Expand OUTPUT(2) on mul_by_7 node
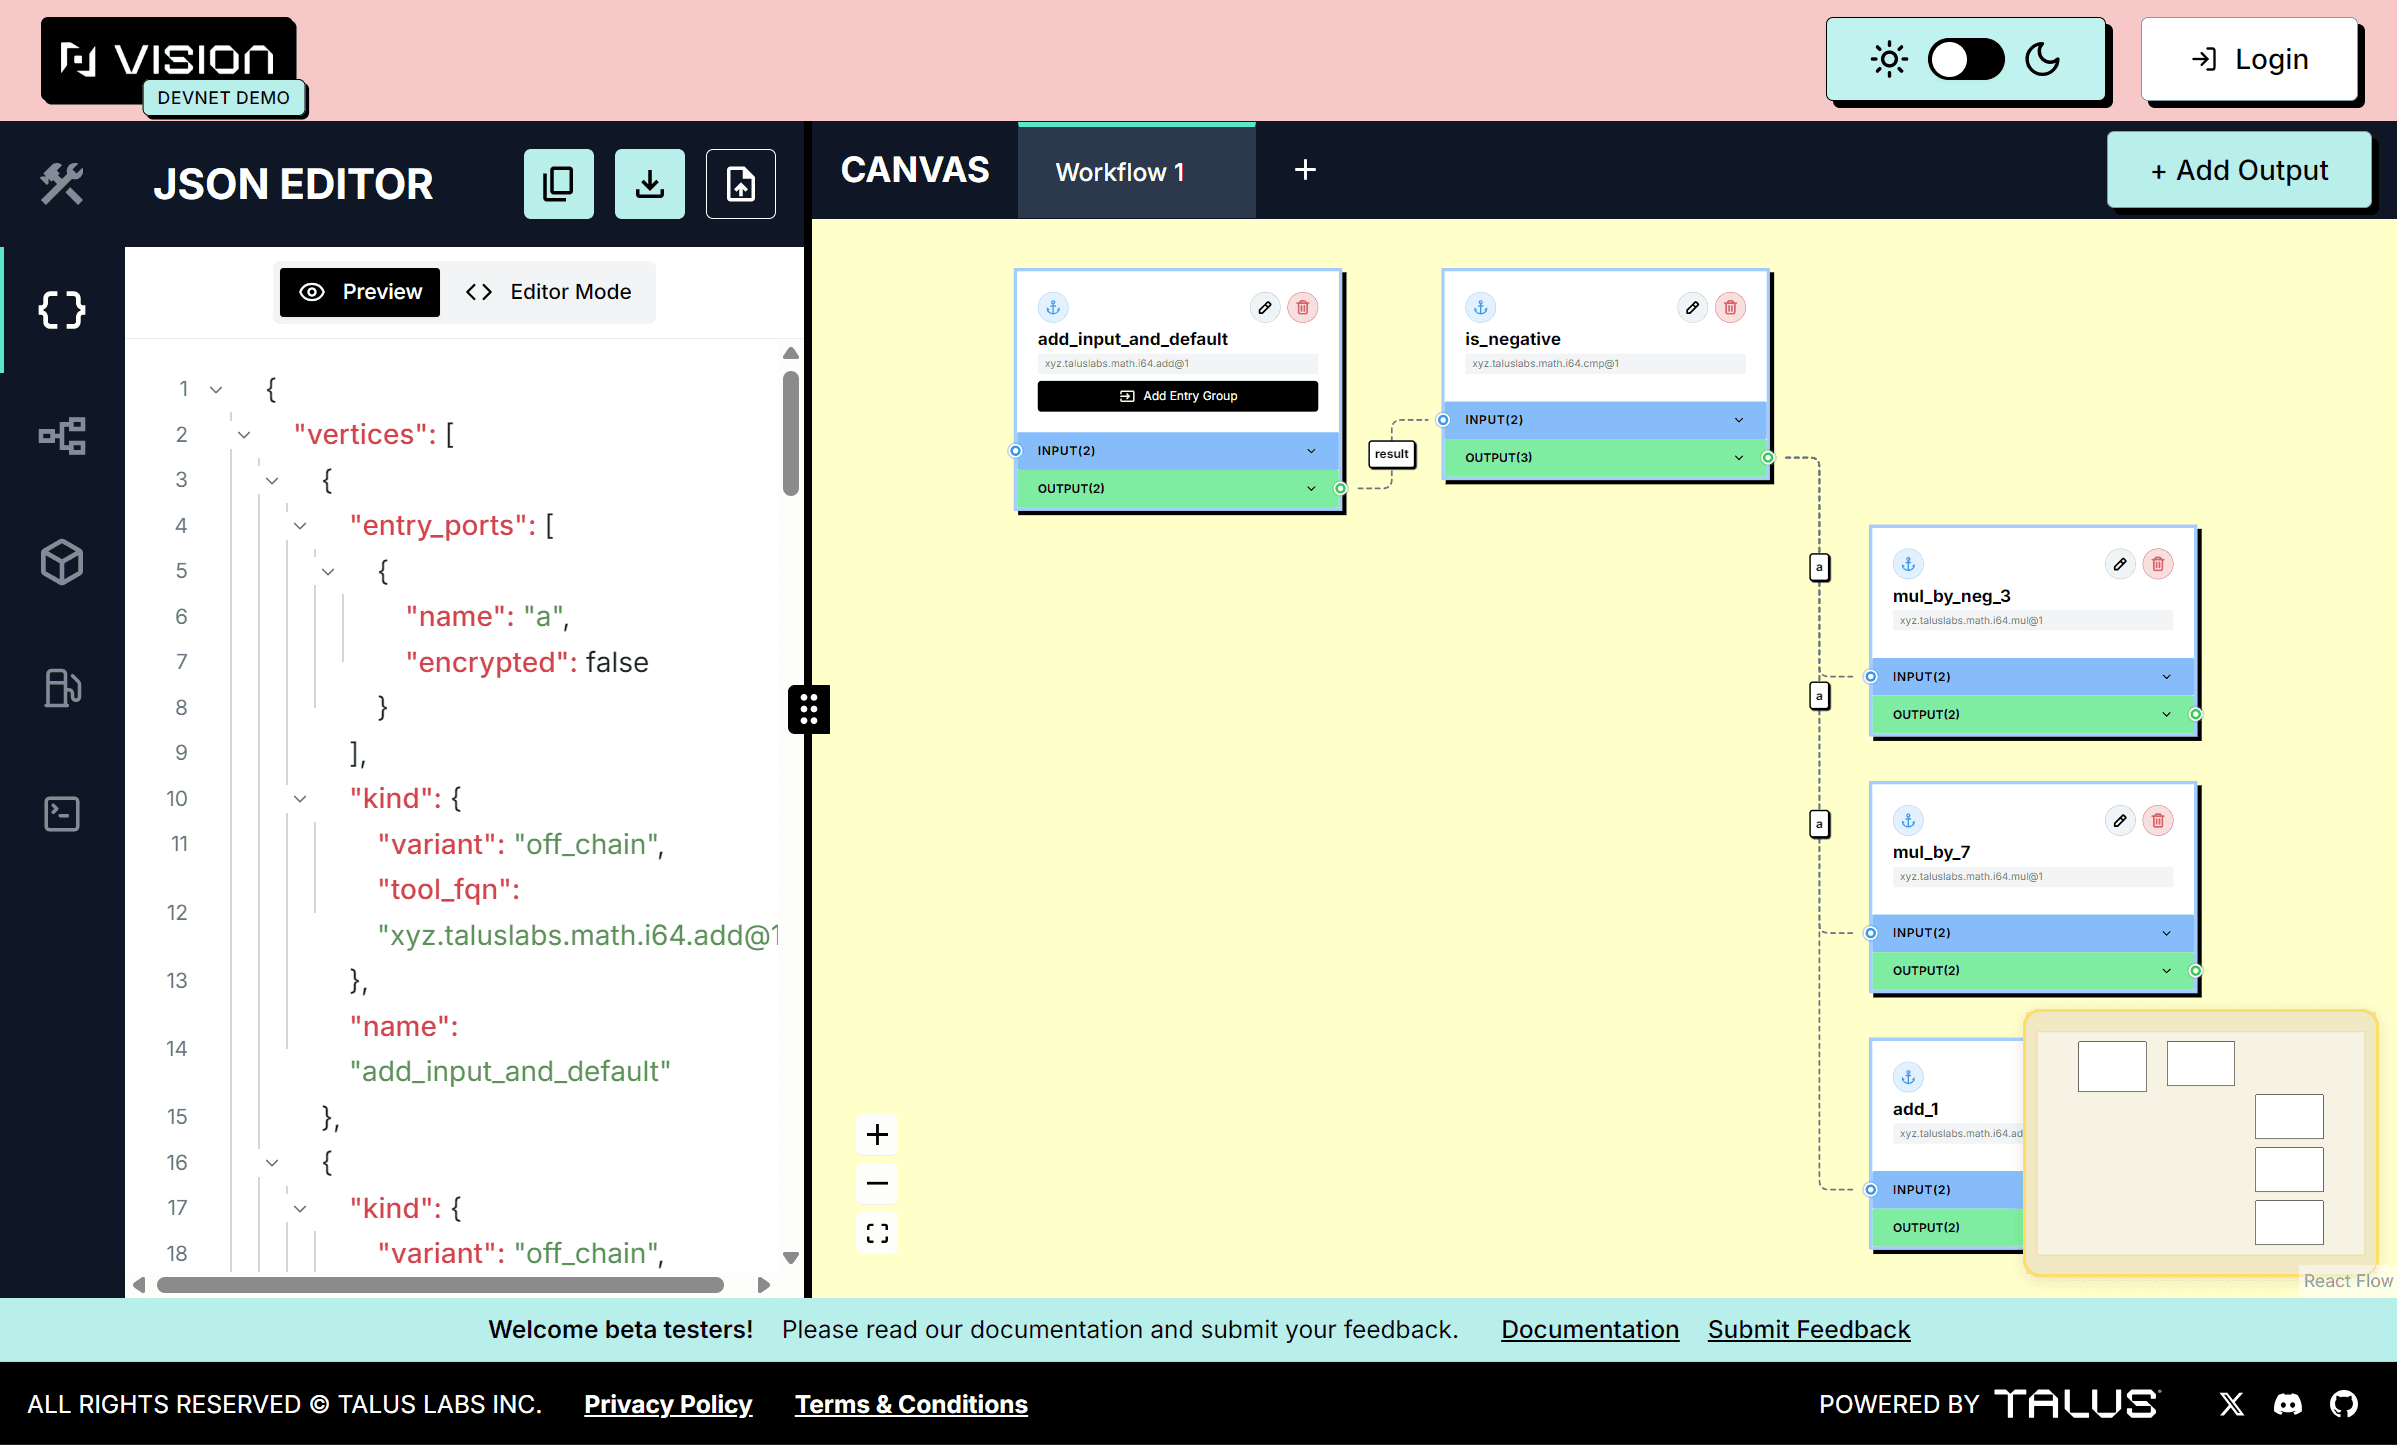 click(x=2033, y=971)
